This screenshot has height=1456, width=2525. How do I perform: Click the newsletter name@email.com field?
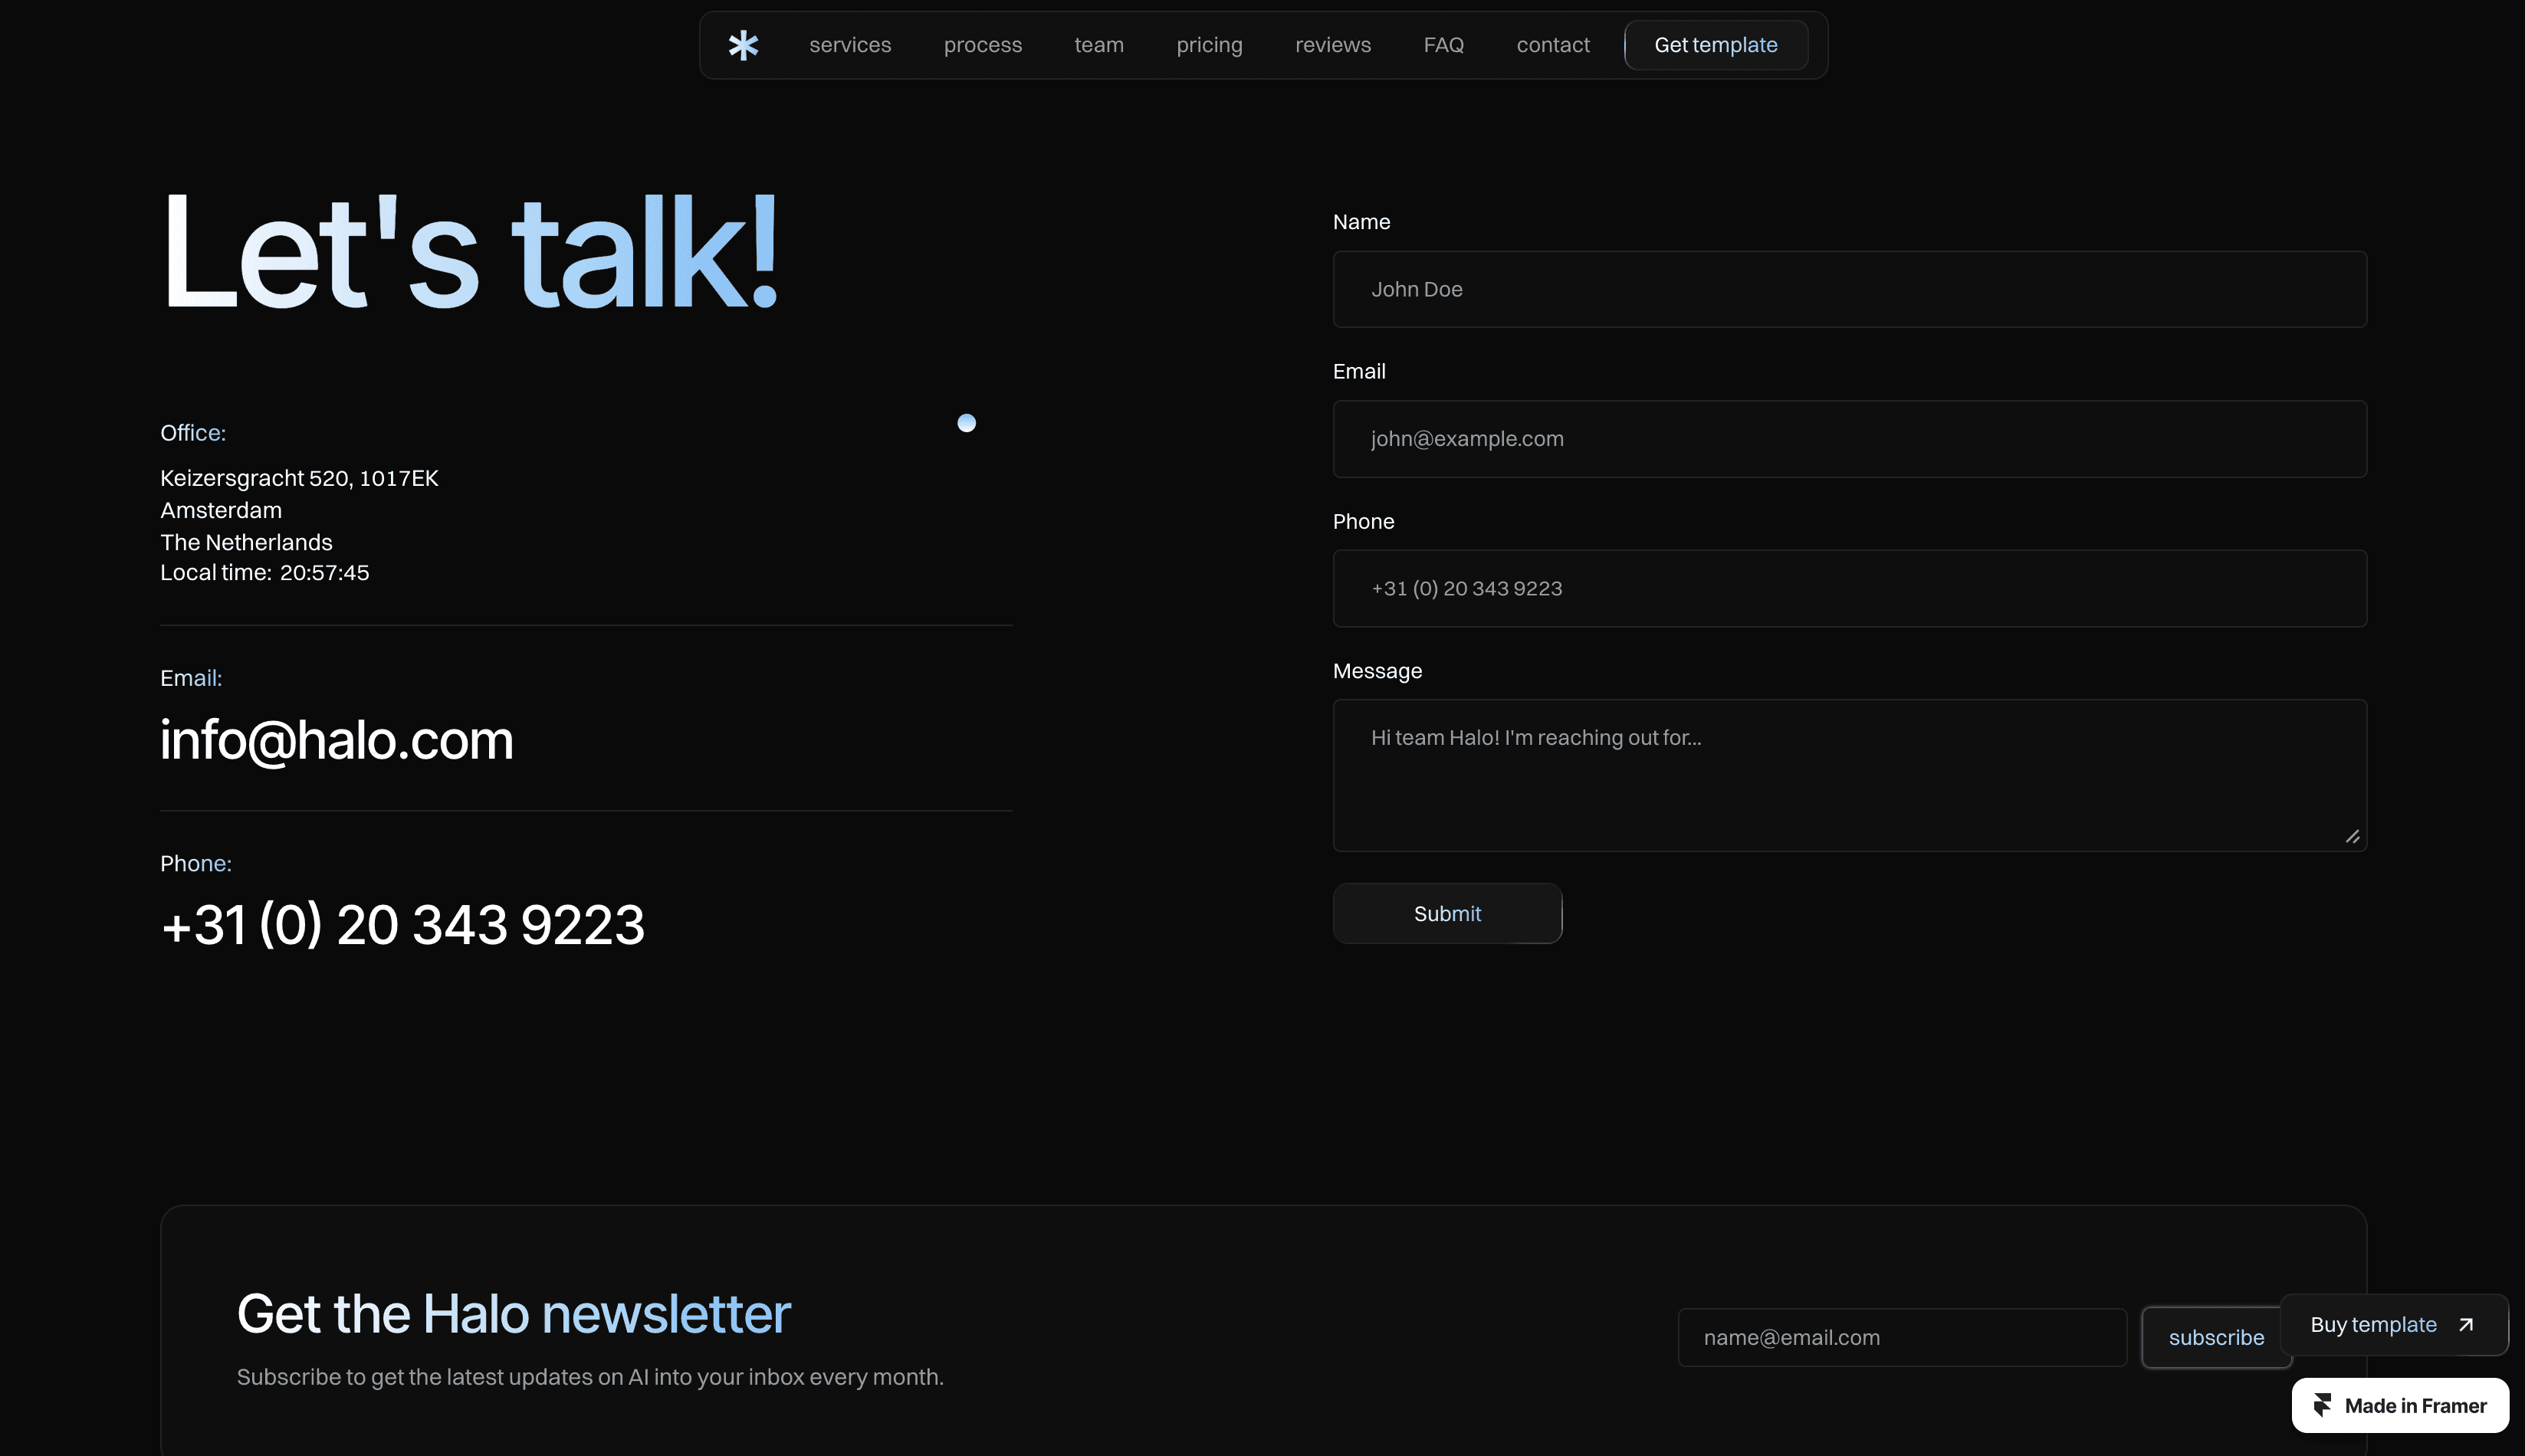(1901, 1337)
